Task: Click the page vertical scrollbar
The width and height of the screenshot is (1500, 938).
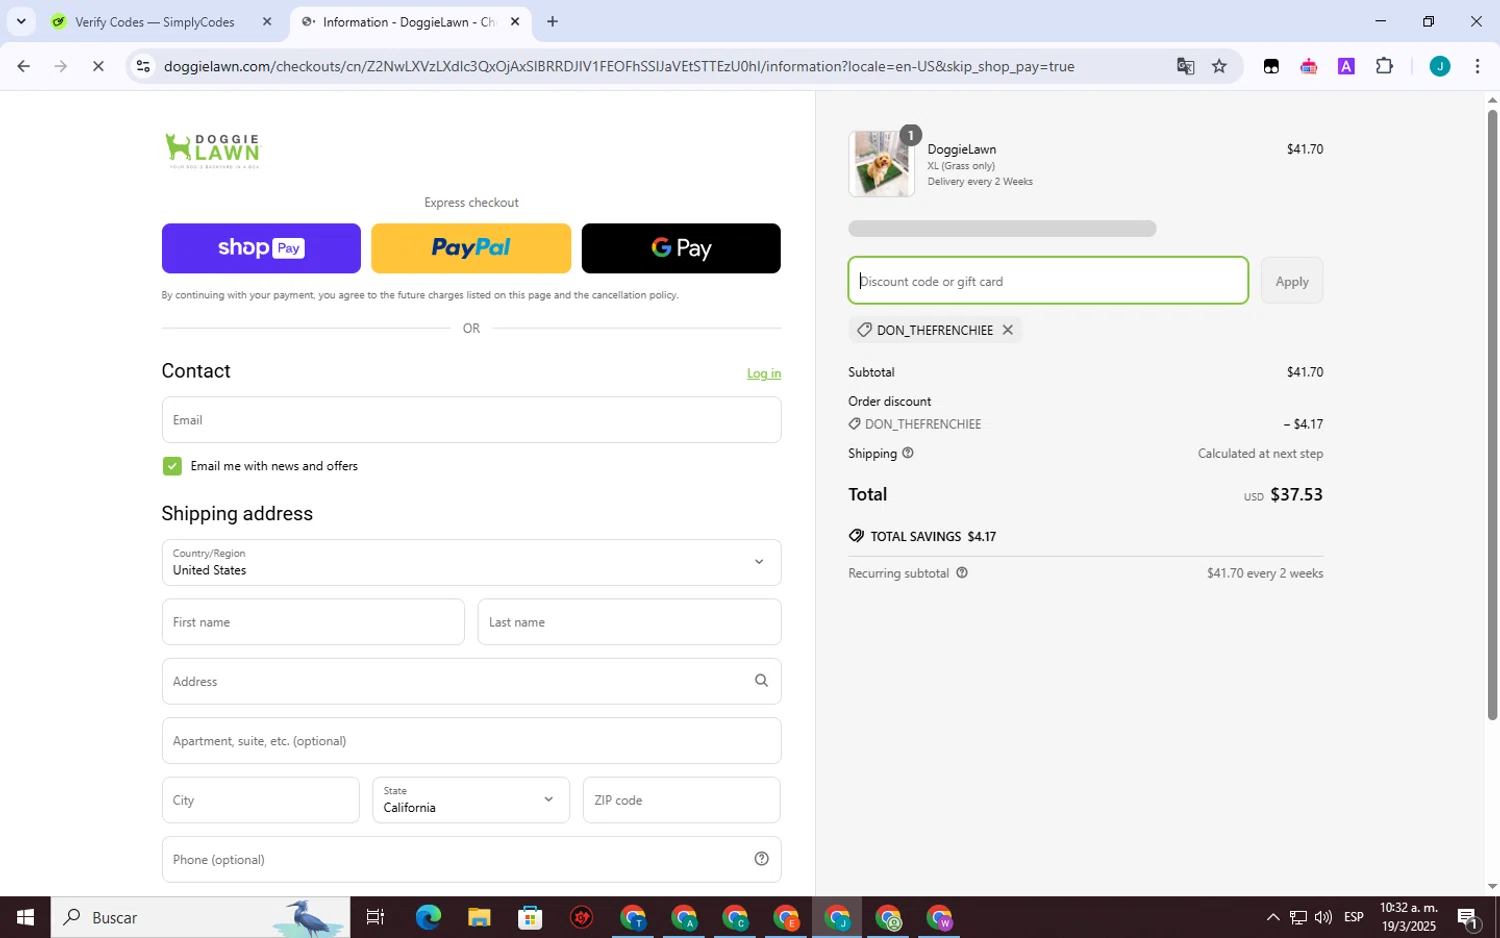Action: tap(1492, 414)
